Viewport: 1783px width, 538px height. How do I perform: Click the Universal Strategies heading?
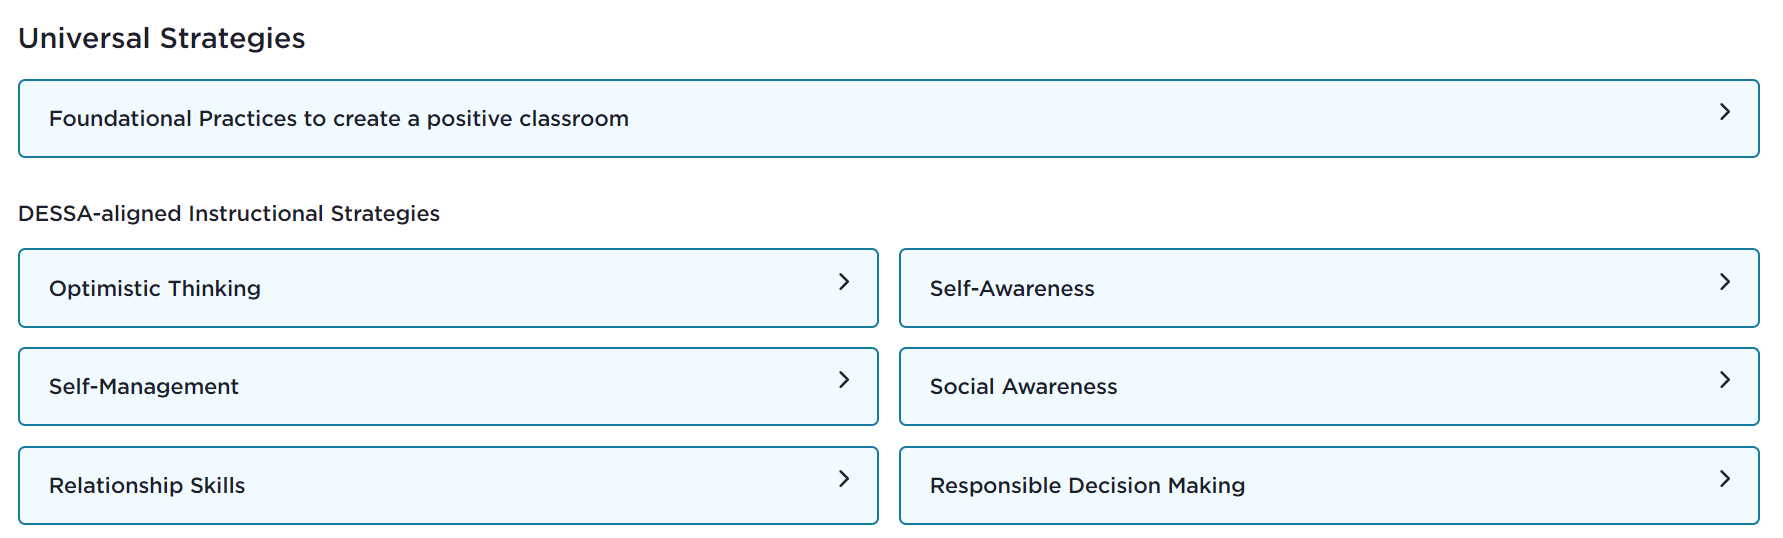162,38
